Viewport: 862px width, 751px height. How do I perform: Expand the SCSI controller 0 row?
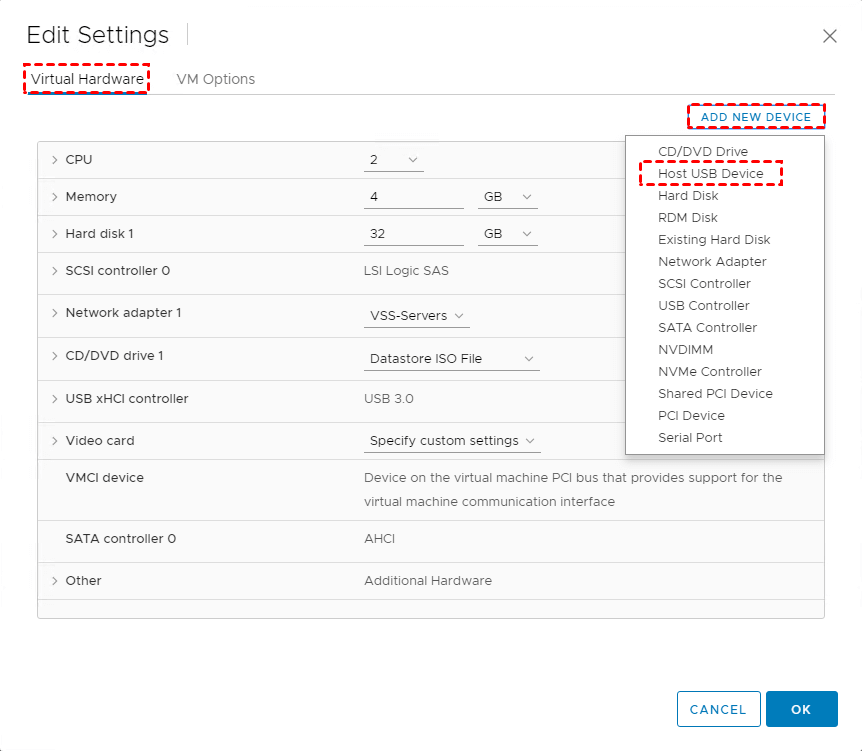click(x=54, y=271)
